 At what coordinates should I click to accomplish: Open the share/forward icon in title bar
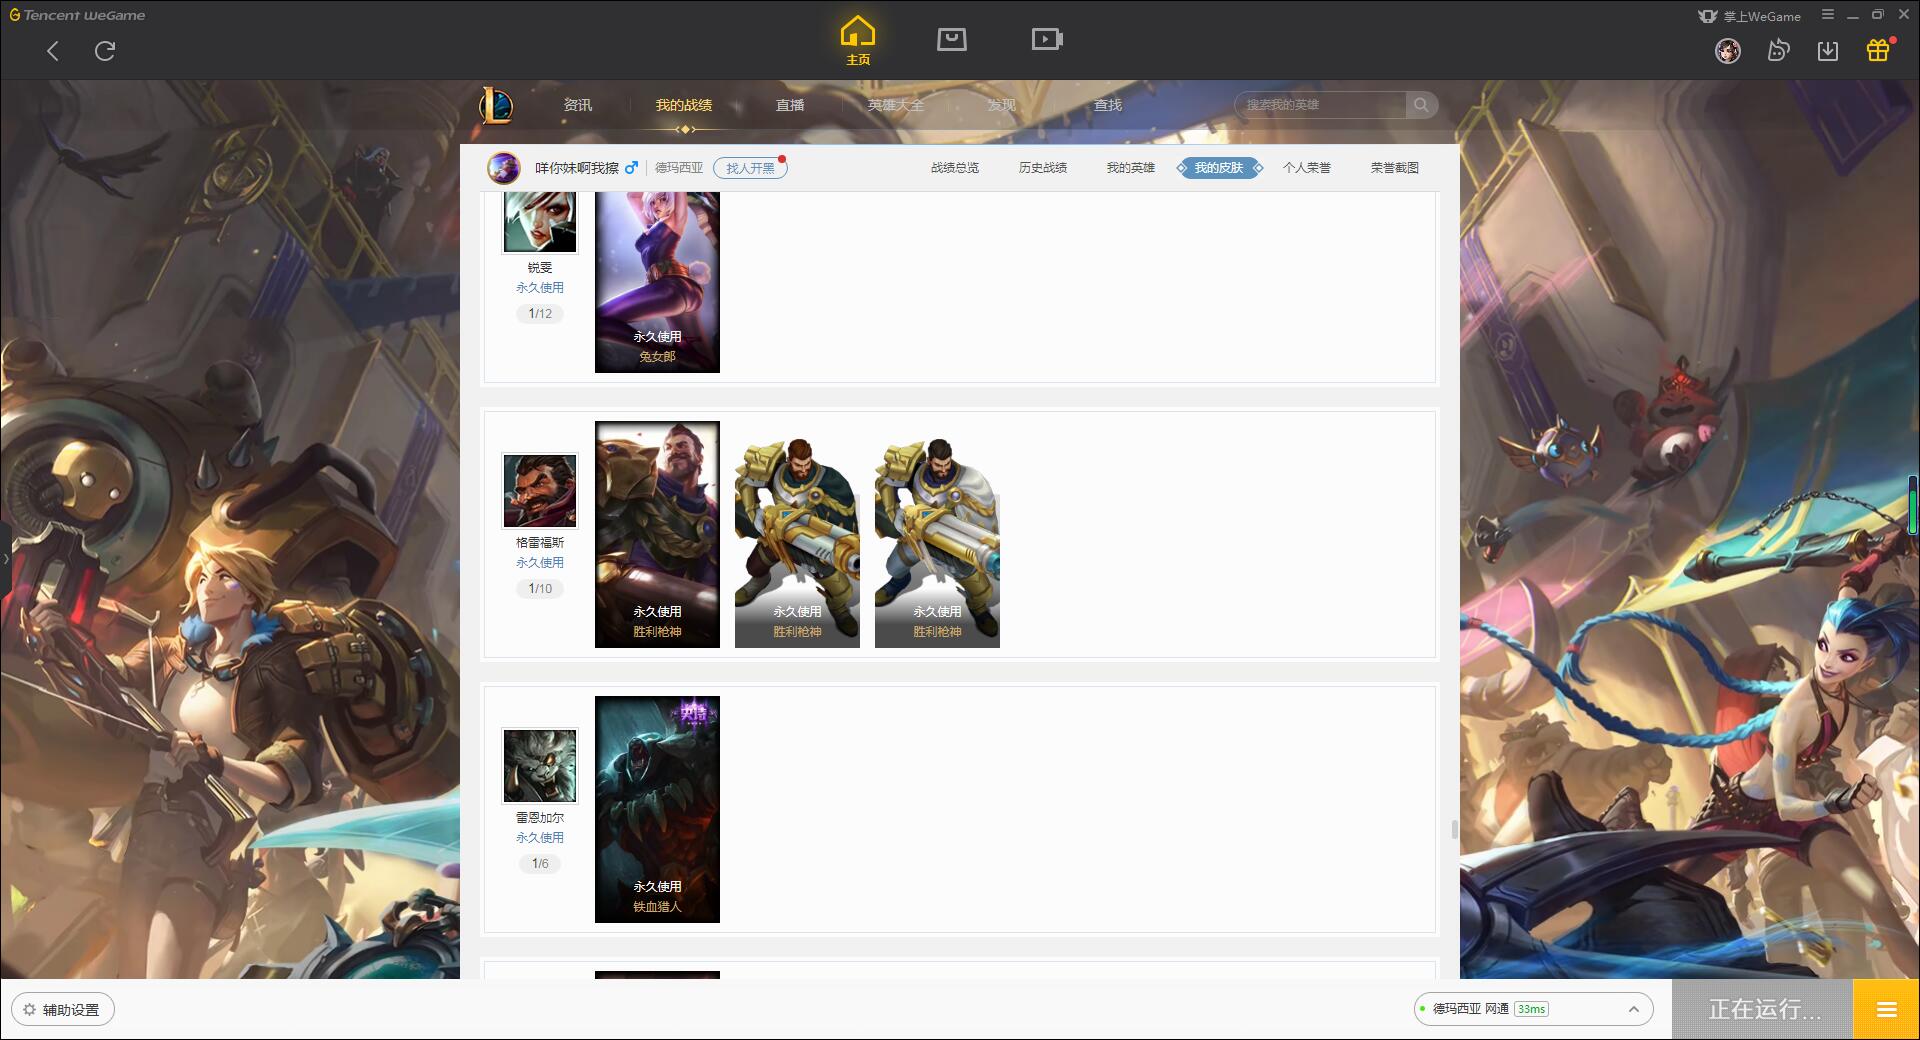[1778, 51]
